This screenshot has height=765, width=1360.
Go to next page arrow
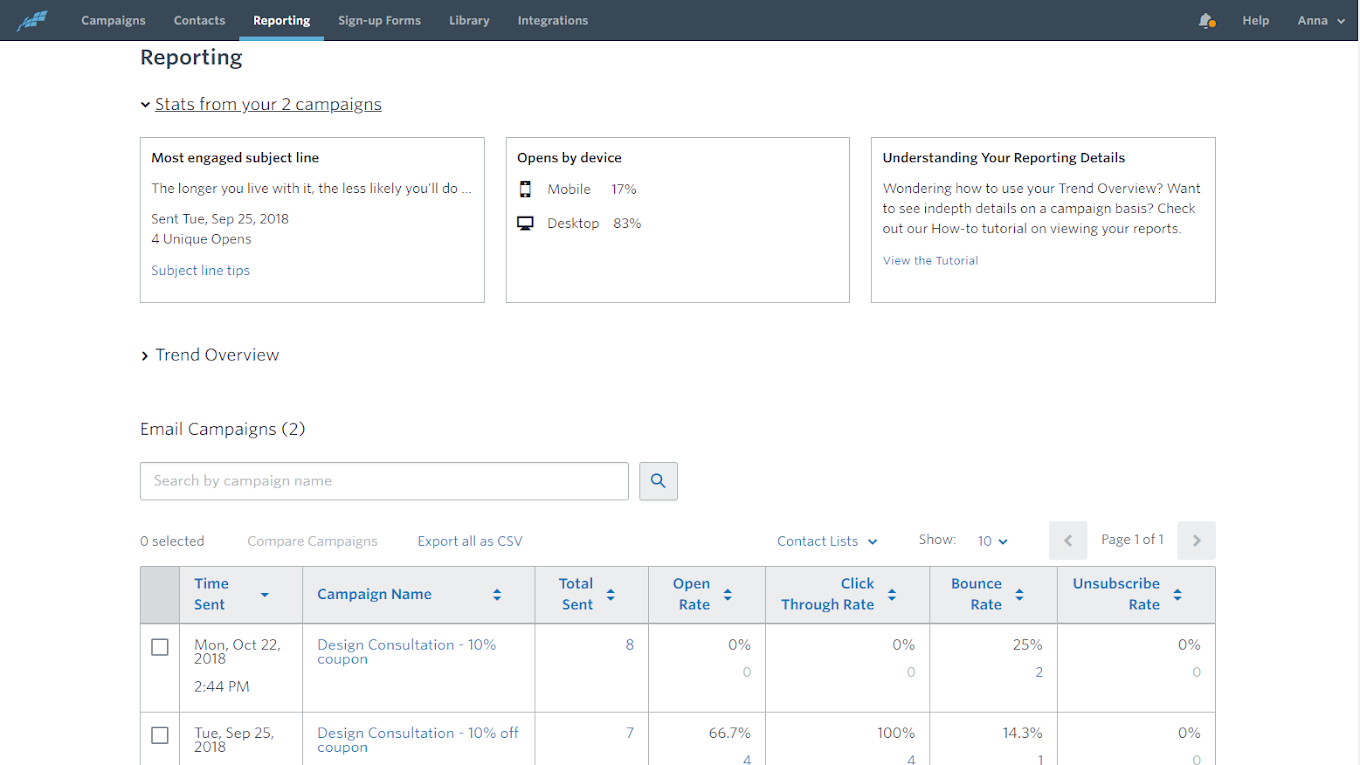tap(1196, 540)
